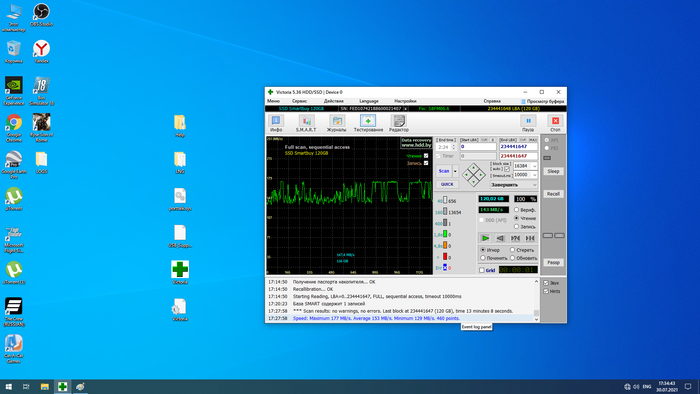Open the Recycle Bin Корзина icon

(x=14, y=52)
